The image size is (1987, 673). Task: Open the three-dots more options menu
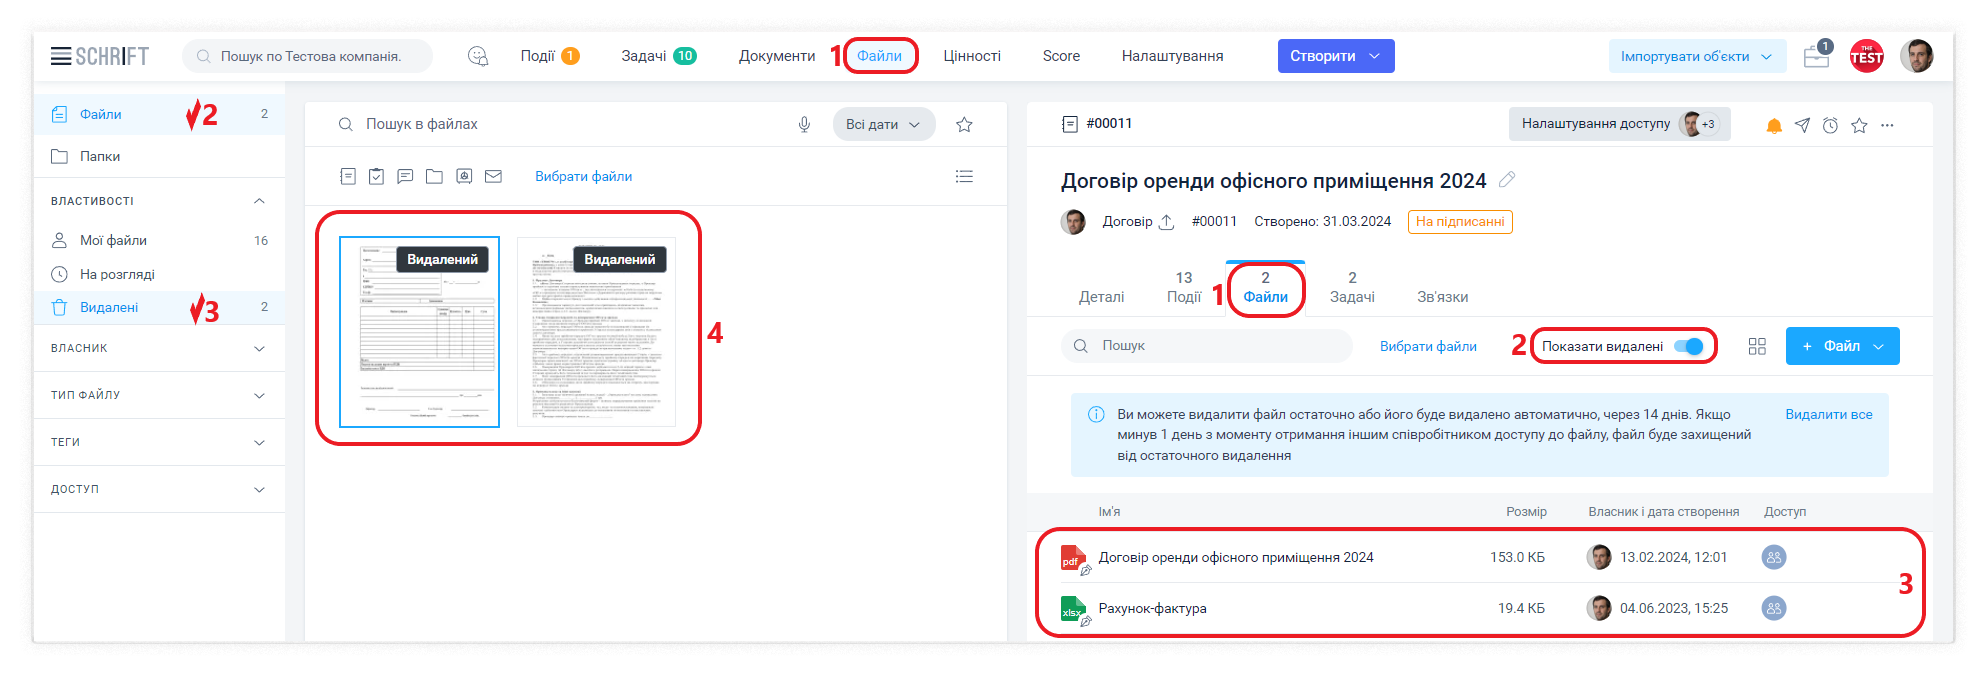pyautogui.click(x=1887, y=125)
